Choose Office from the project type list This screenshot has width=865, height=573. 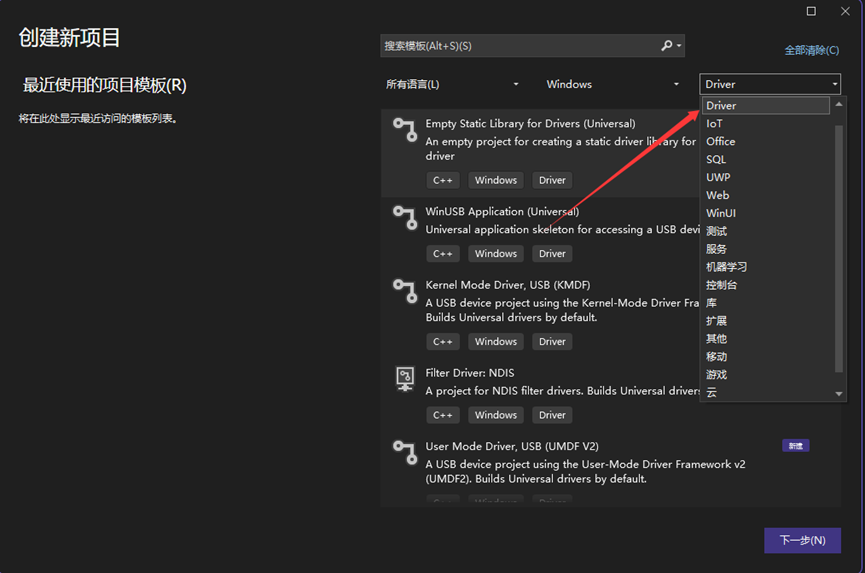coord(767,141)
